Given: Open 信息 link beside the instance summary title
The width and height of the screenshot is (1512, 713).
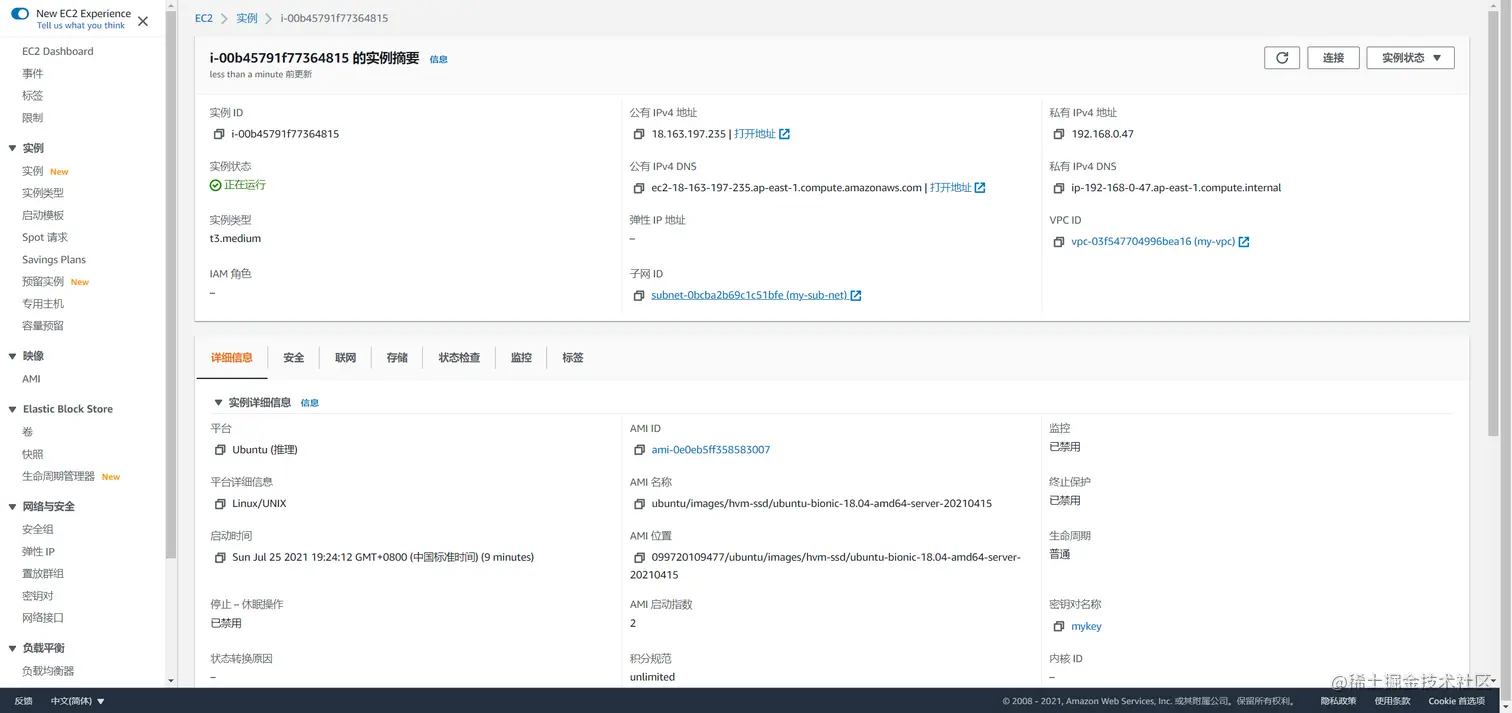Looking at the screenshot, I should click(438, 60).
